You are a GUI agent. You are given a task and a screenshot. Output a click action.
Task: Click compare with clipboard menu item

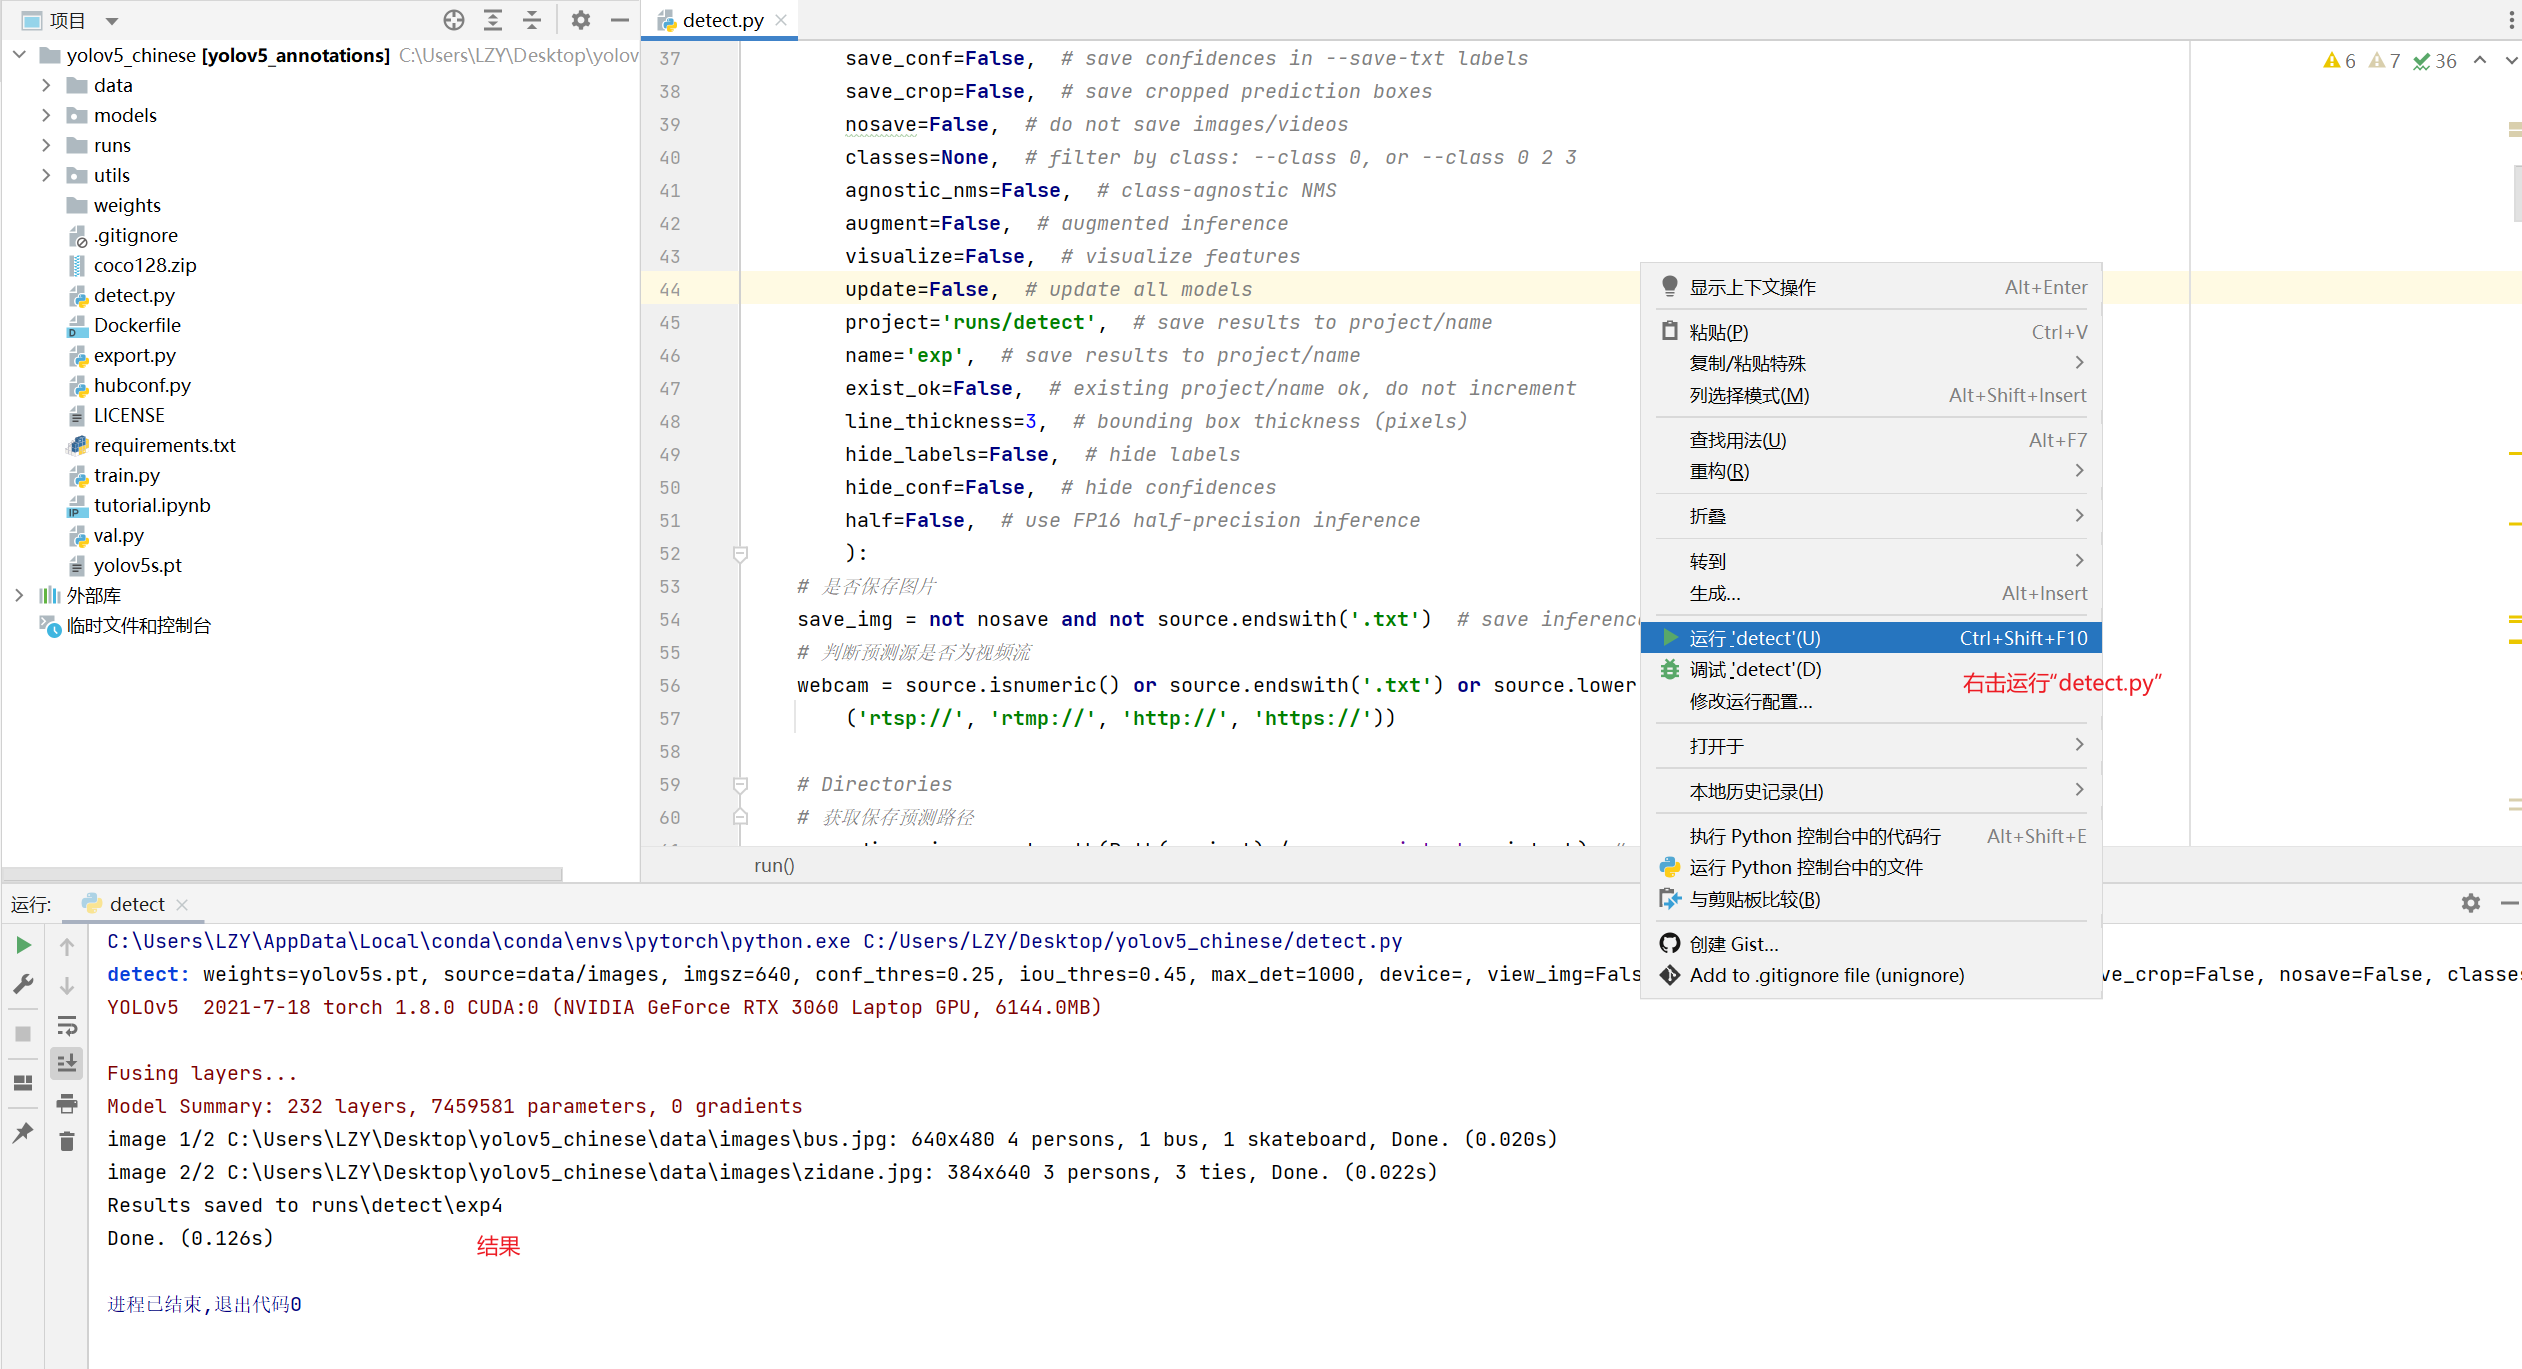[x=1871, y=899]
